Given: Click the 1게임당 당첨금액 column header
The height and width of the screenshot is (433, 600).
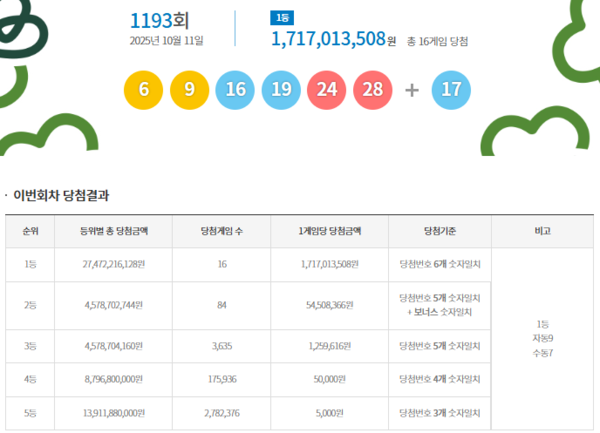Looking at the screenshot, I should [x=330, y=231].
